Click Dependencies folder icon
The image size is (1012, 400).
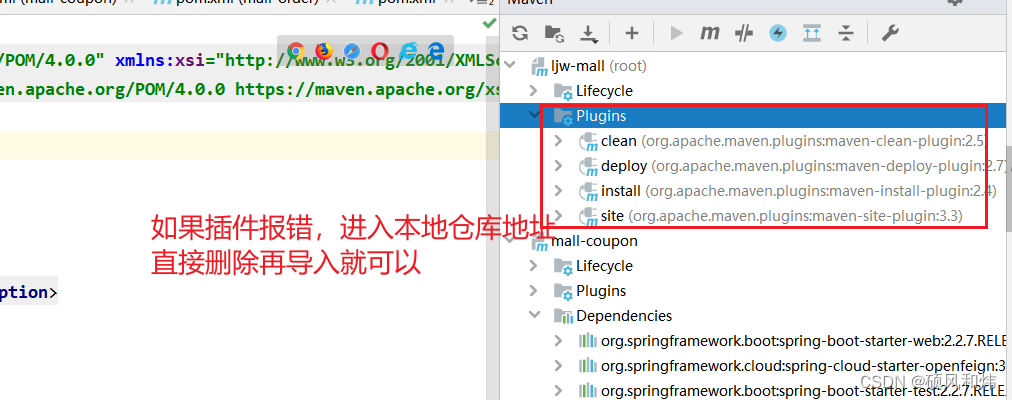click(x=563, y=316)
